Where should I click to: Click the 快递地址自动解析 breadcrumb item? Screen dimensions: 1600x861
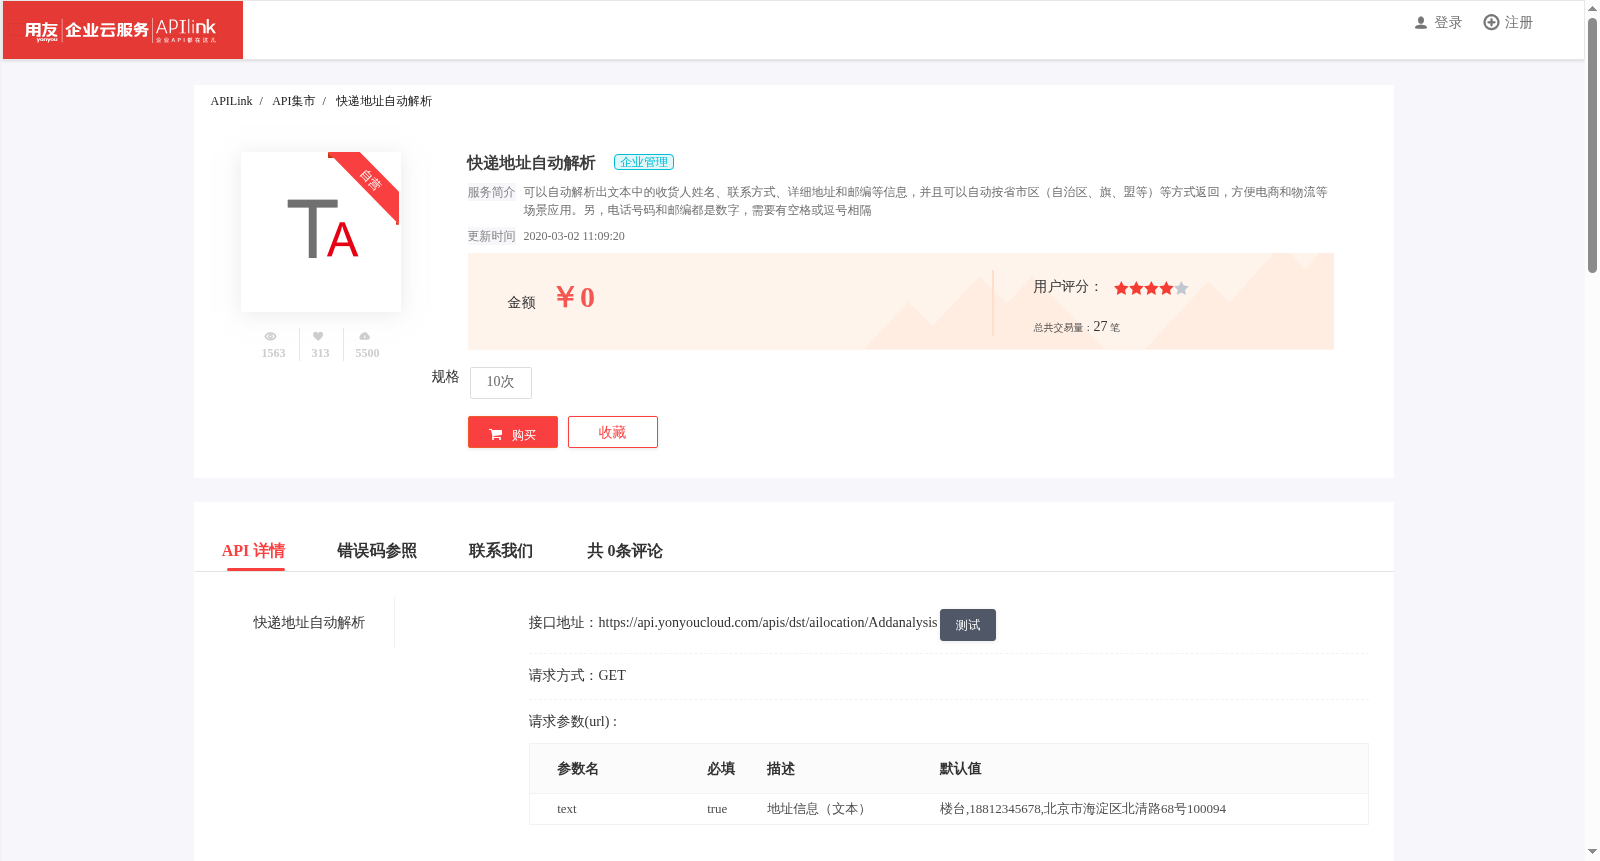click(x=384, y=101)
